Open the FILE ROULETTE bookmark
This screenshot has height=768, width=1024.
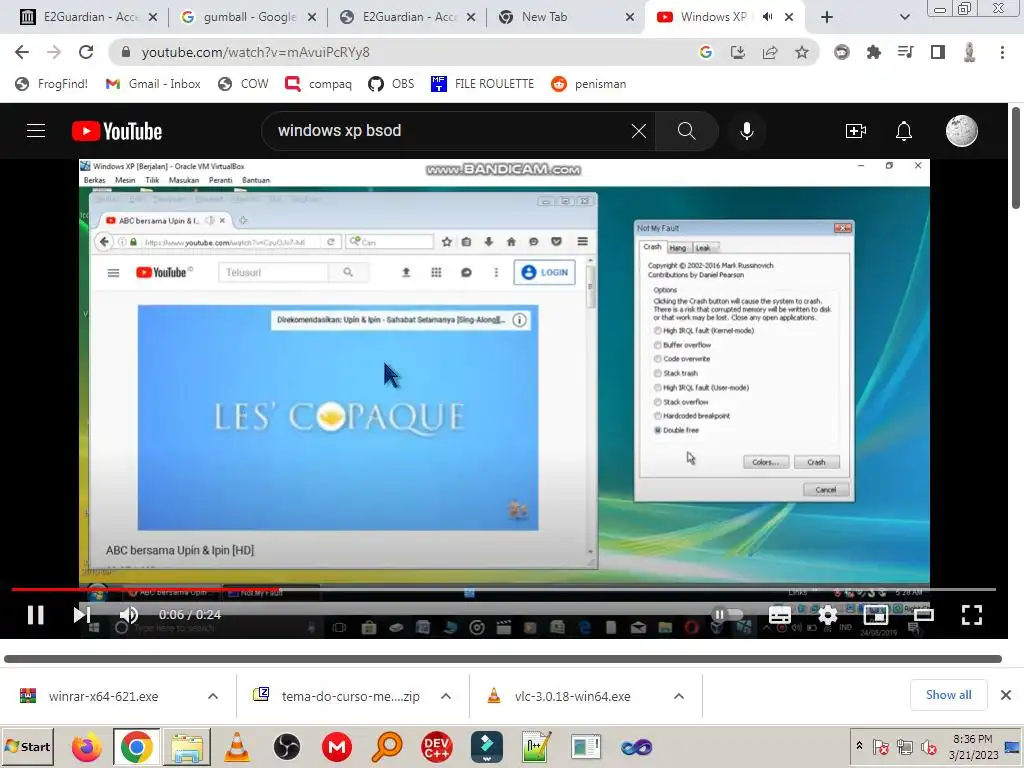click(482, 84)
